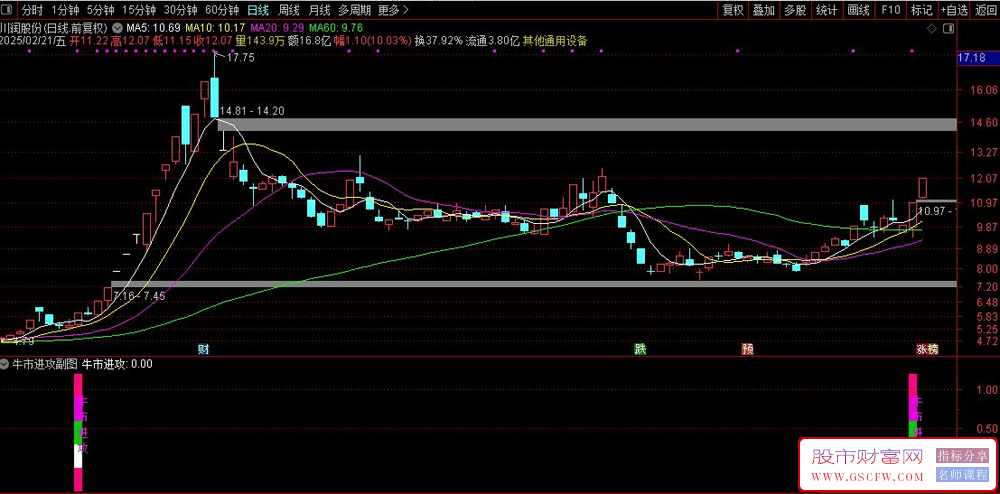The image size is (1000, 494).
Task: Click the 统计 statistics button
Action: click(x=827, y=10)
